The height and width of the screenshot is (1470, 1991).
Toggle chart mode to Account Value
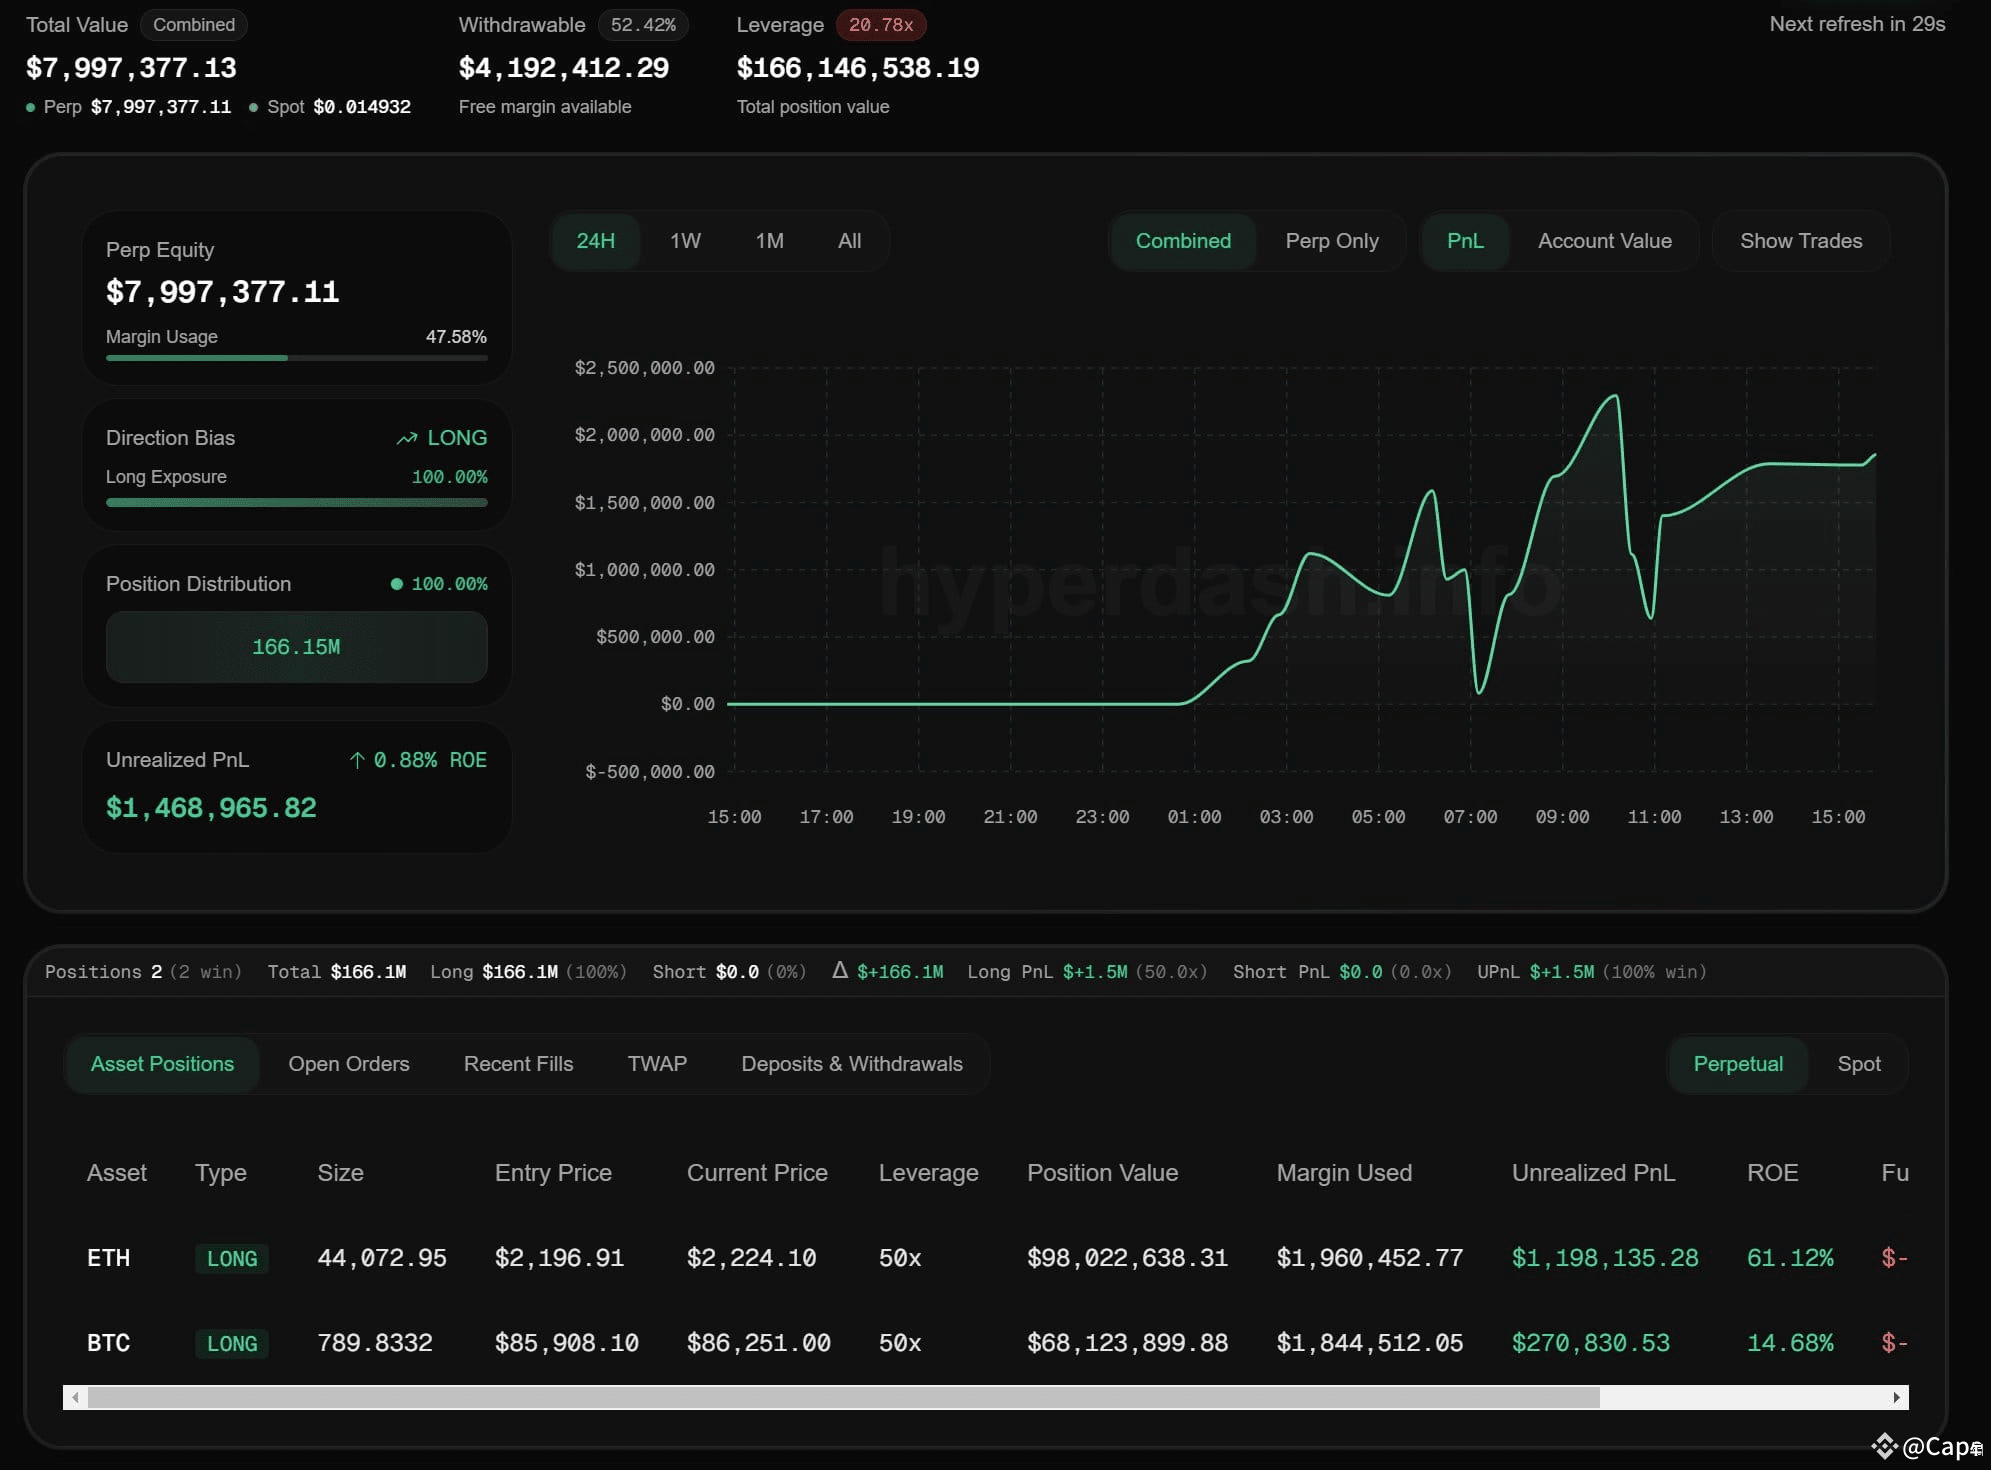(1604, 241)
